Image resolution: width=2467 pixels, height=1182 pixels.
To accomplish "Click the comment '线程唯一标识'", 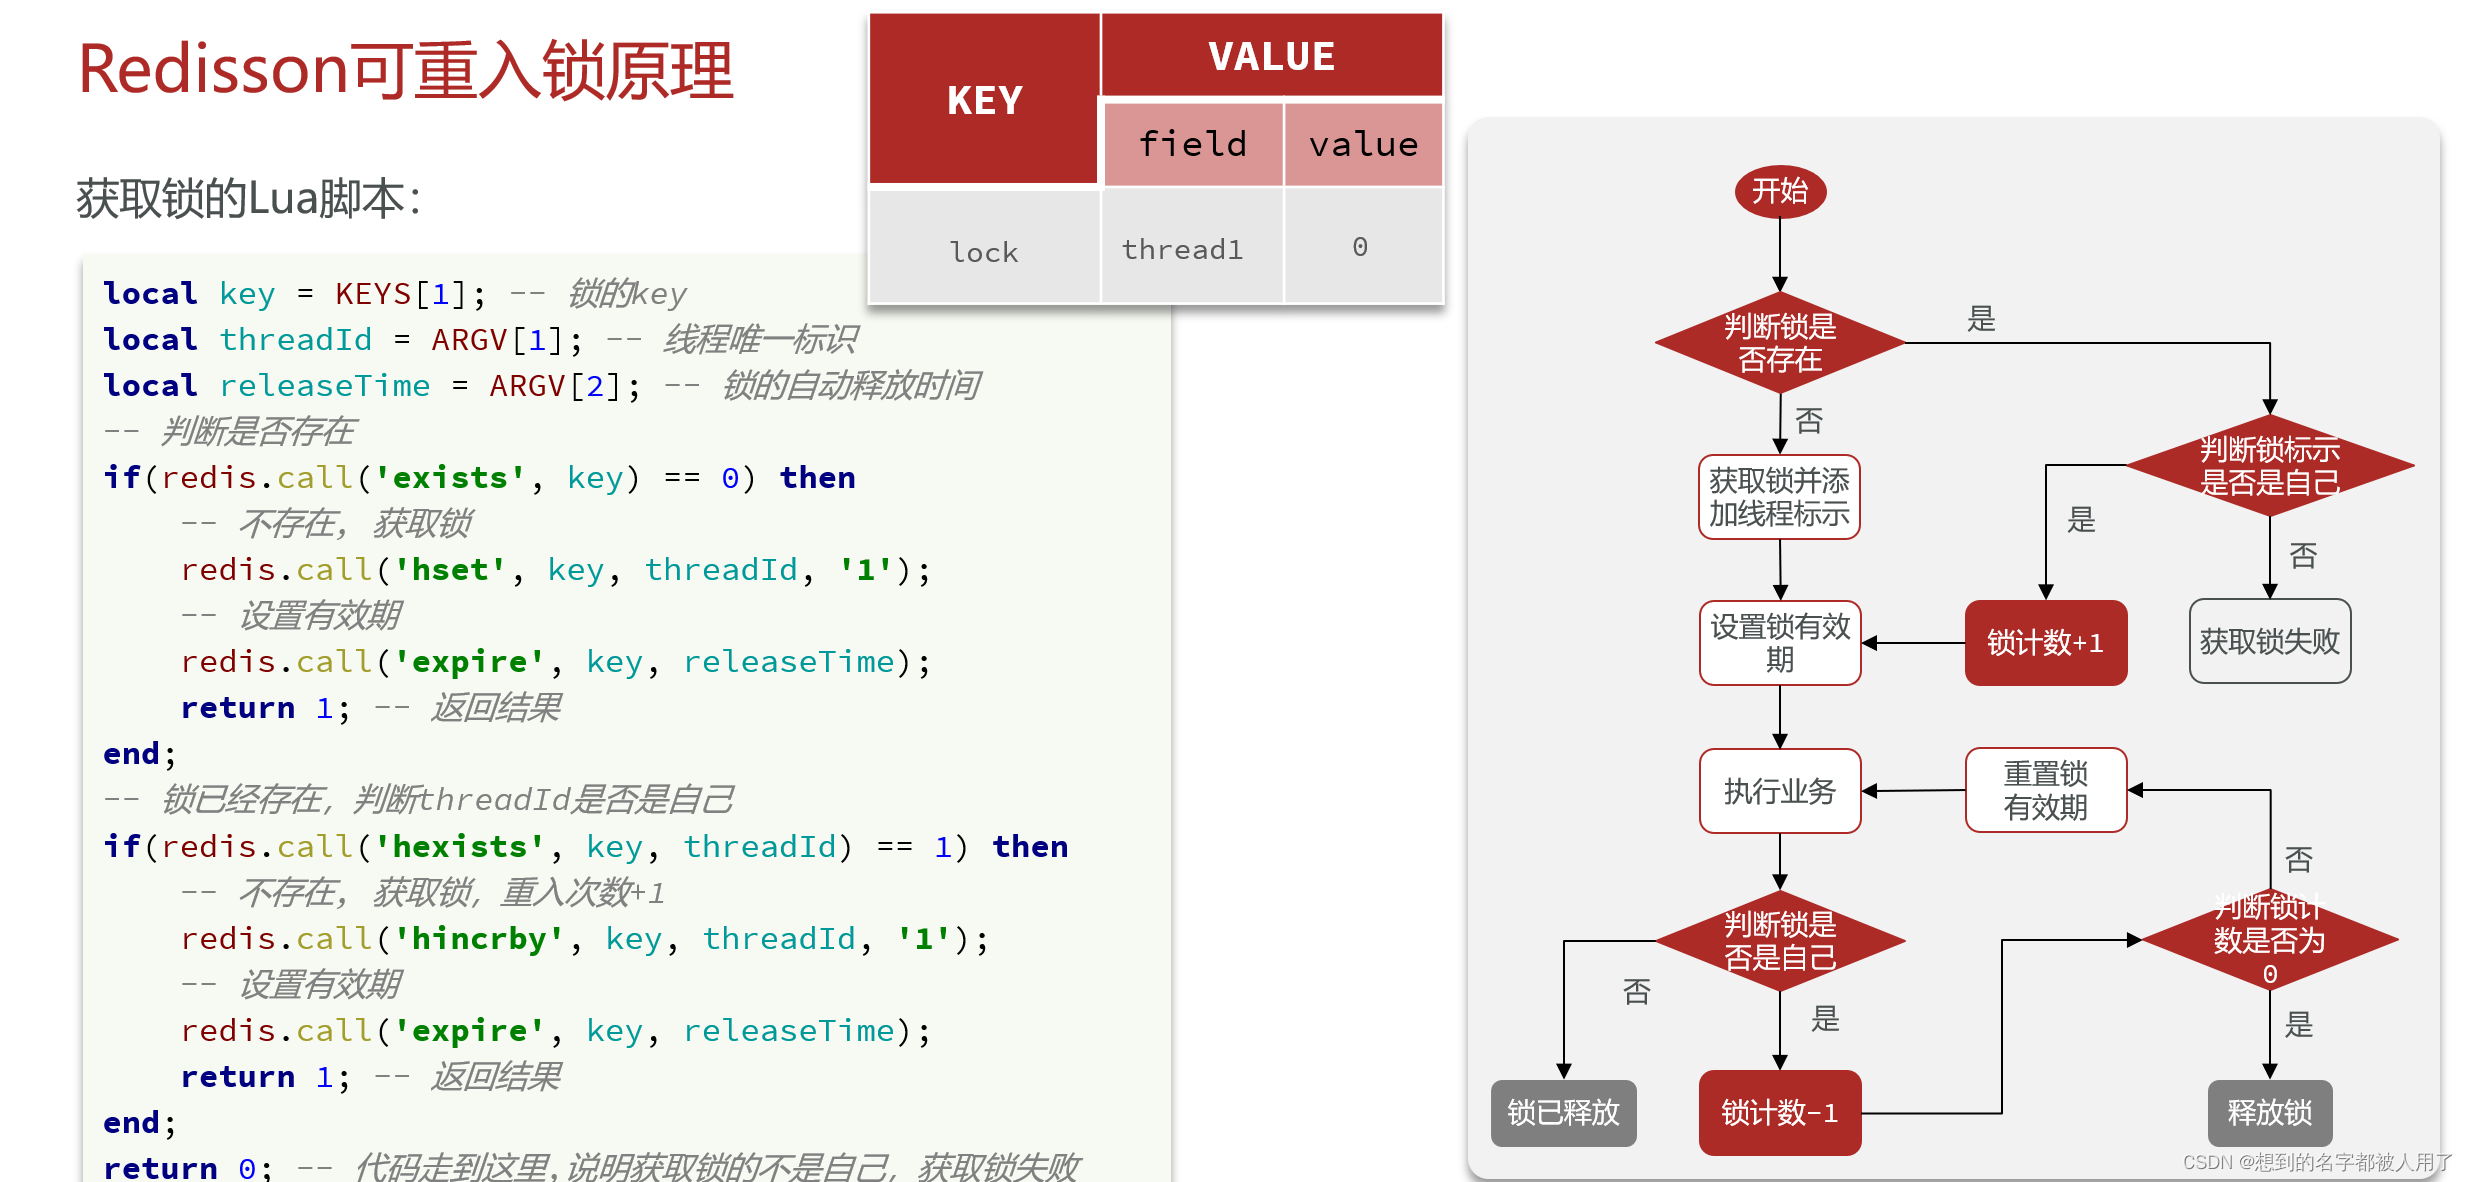I will 760,340.
